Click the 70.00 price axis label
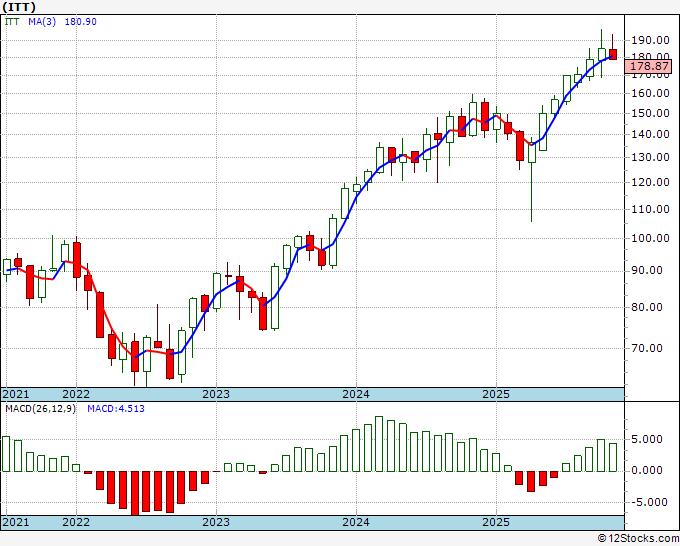680x546 pixels. (x=653, y=348)
